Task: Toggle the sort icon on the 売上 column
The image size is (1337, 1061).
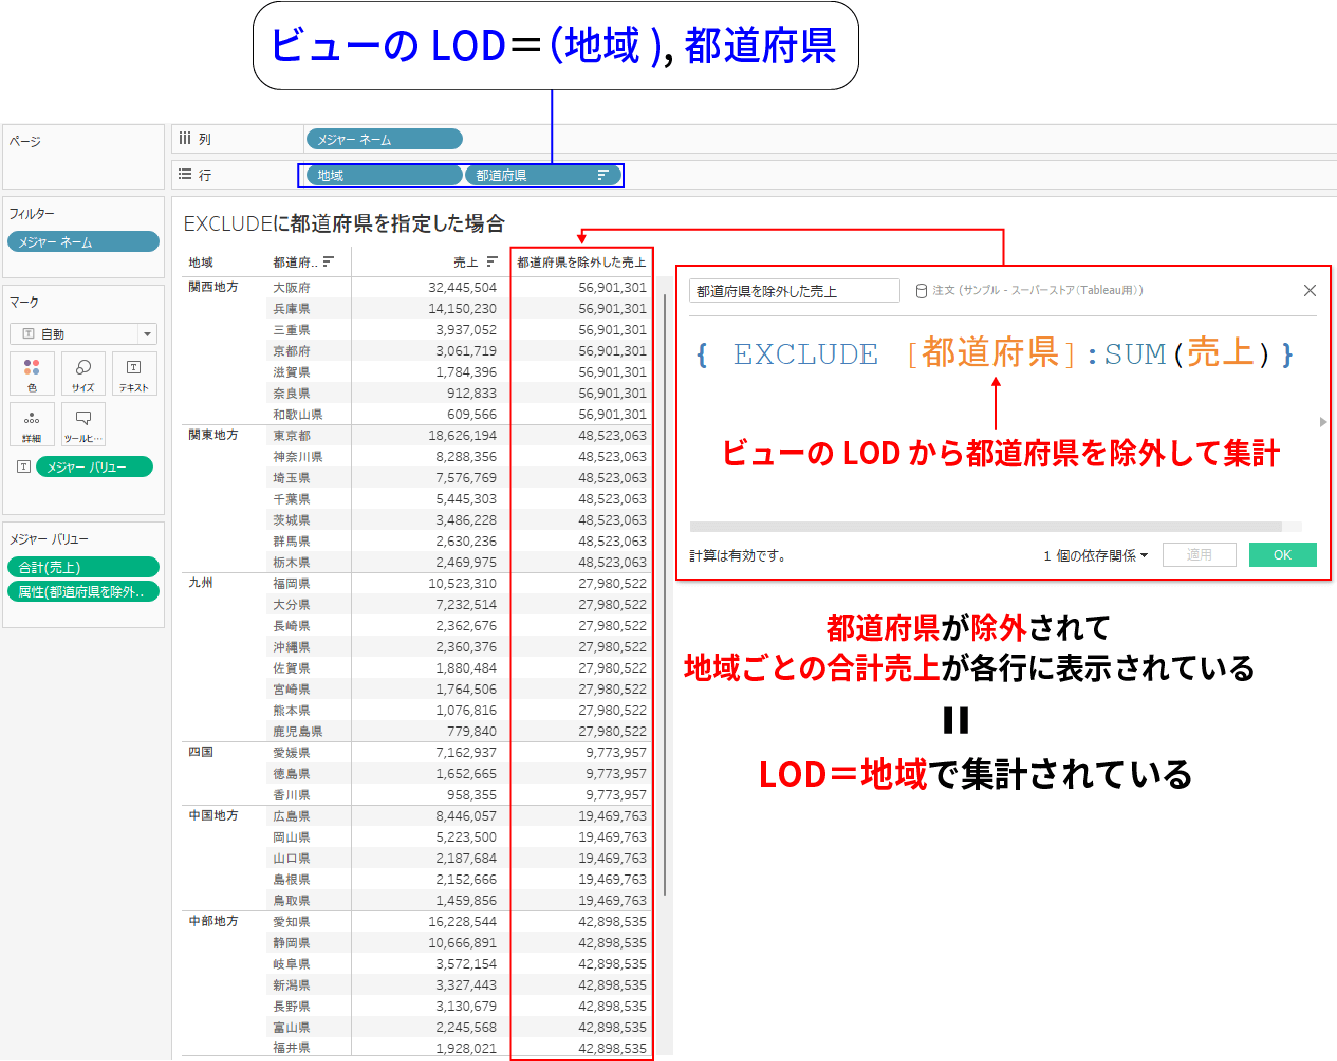Action: point(491,261)
